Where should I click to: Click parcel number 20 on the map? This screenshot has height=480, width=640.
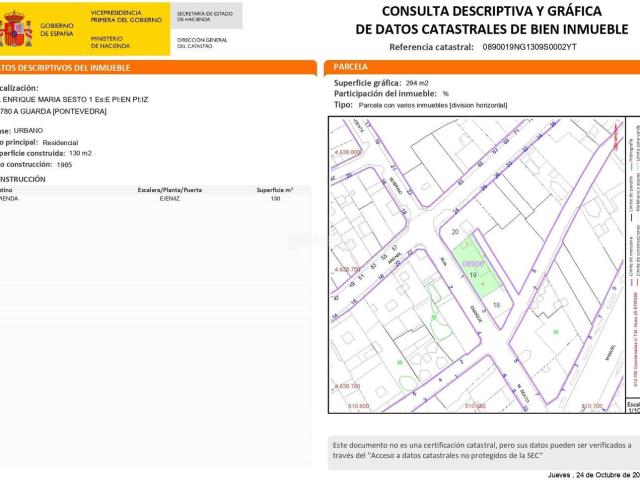pos(455,232)
